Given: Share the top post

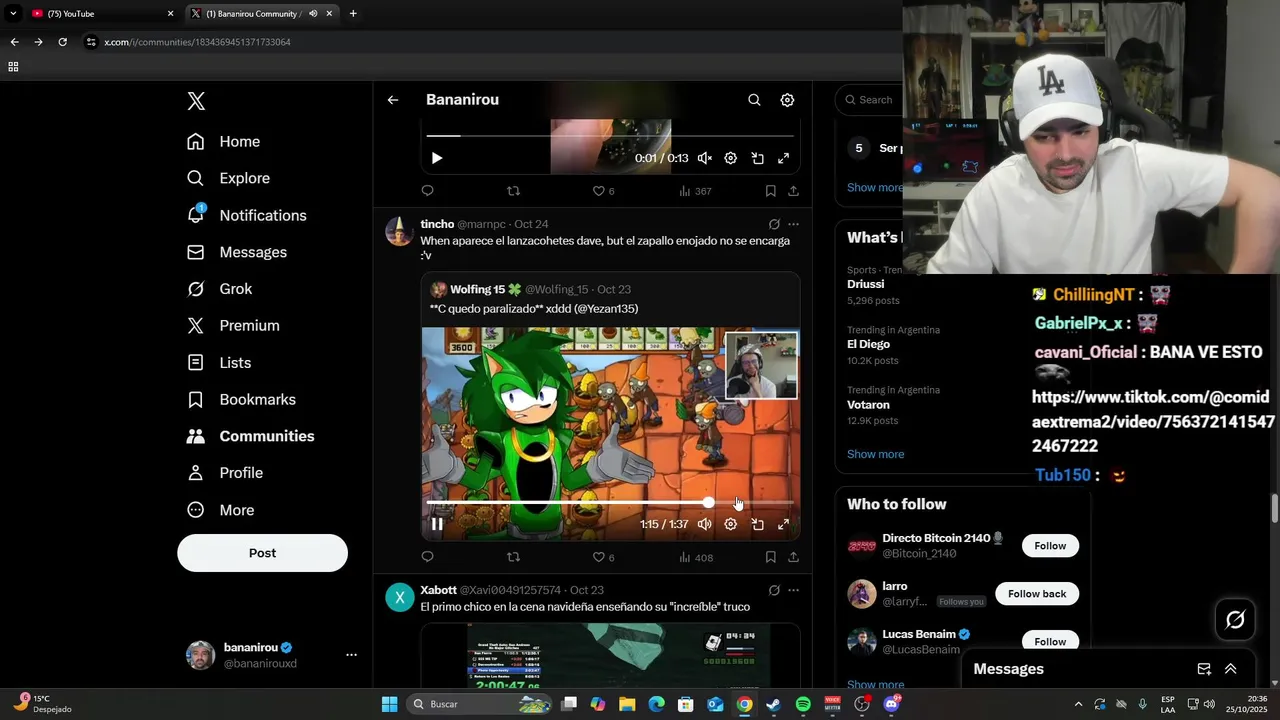Looking at the screenshot, I should click(x=793, y=191).
